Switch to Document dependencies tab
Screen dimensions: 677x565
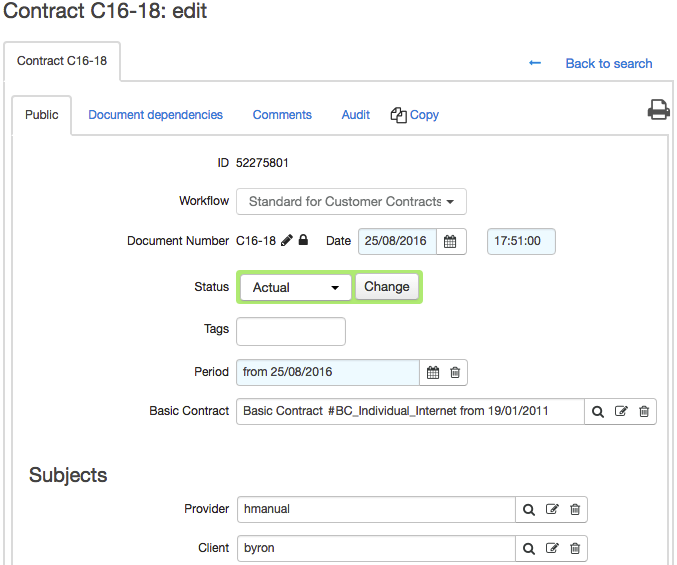pyautogui.click(x=155, y=115)
